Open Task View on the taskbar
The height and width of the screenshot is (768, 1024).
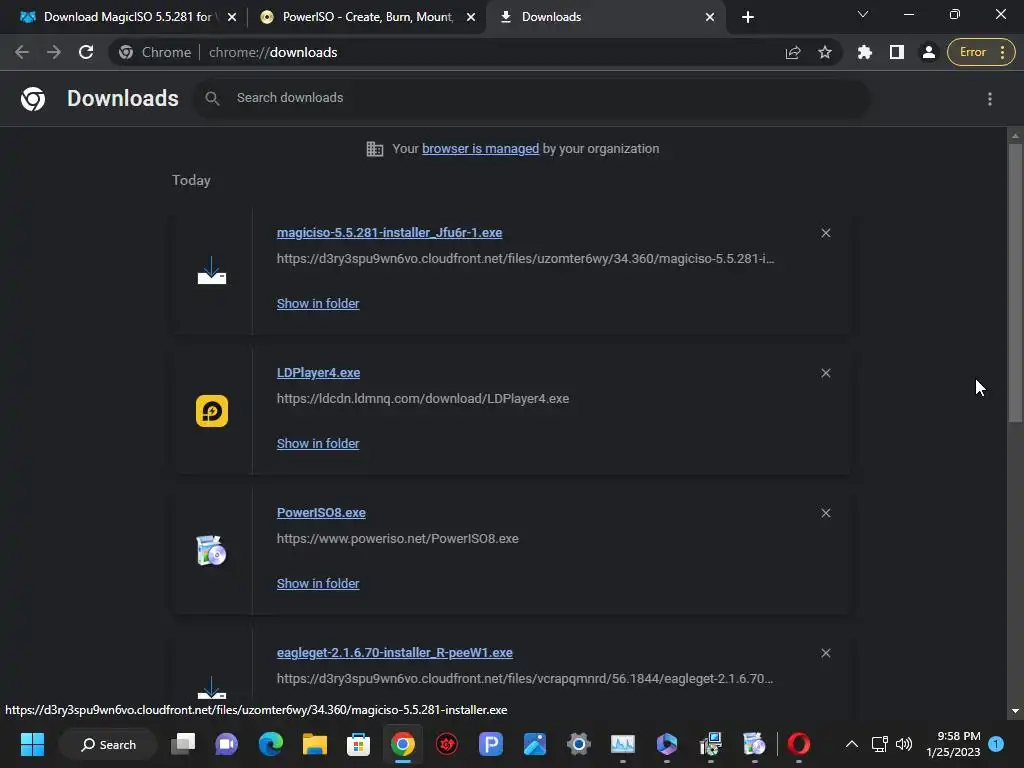pyautogui.click(x=183, y=744)
